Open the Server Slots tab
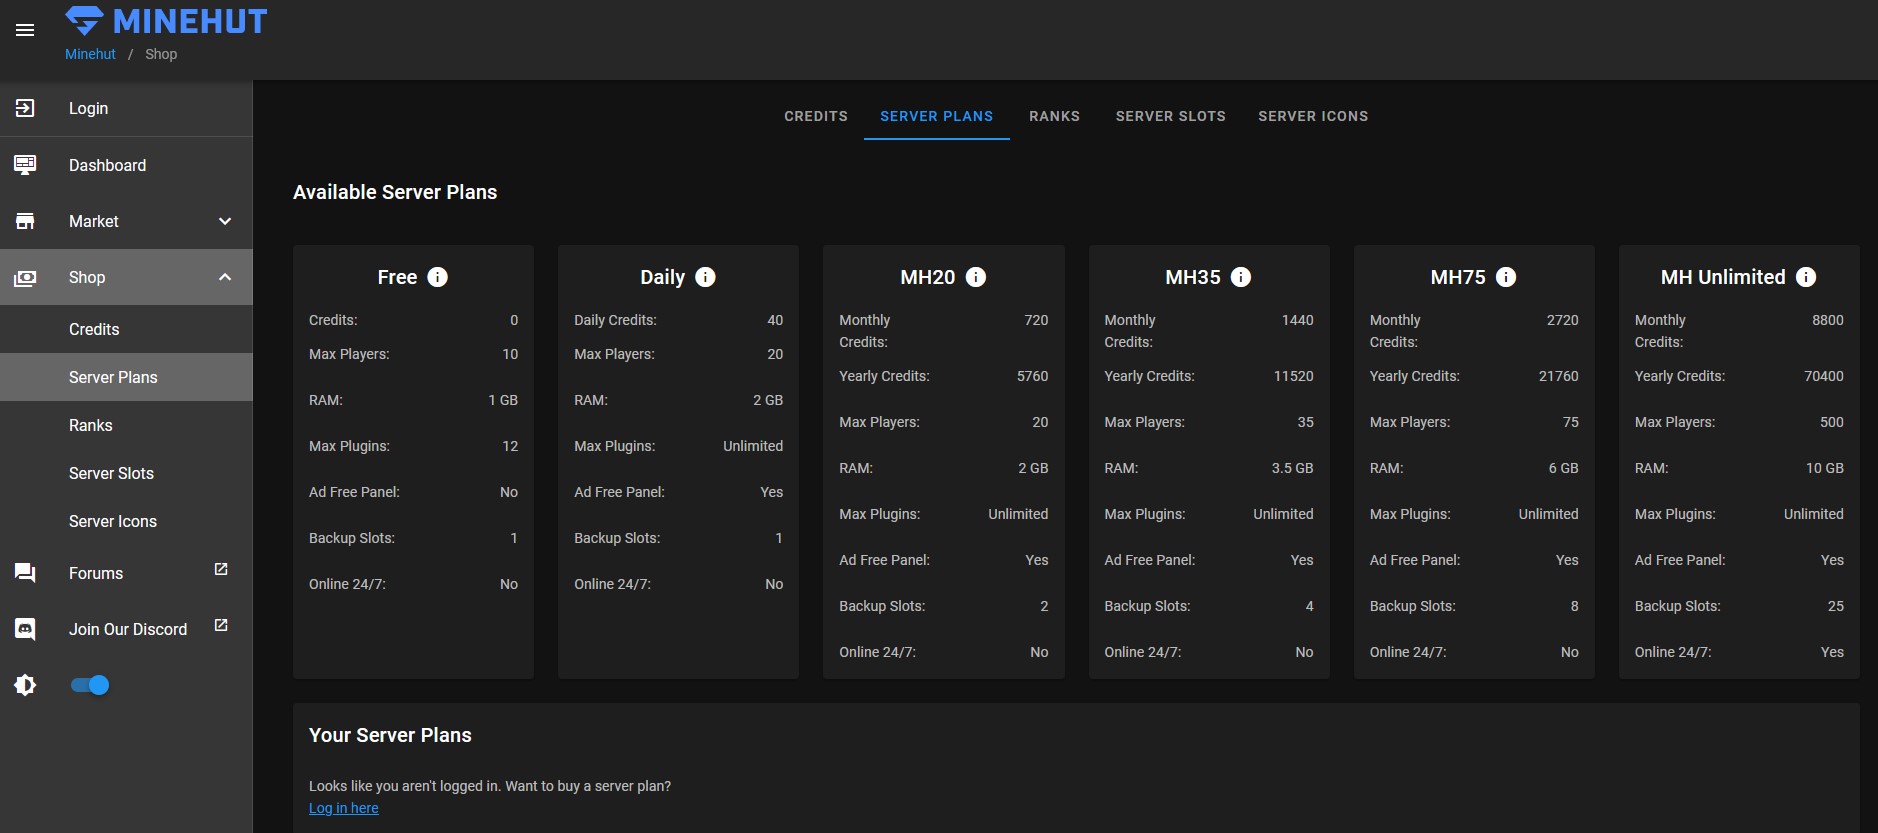 1170,116
